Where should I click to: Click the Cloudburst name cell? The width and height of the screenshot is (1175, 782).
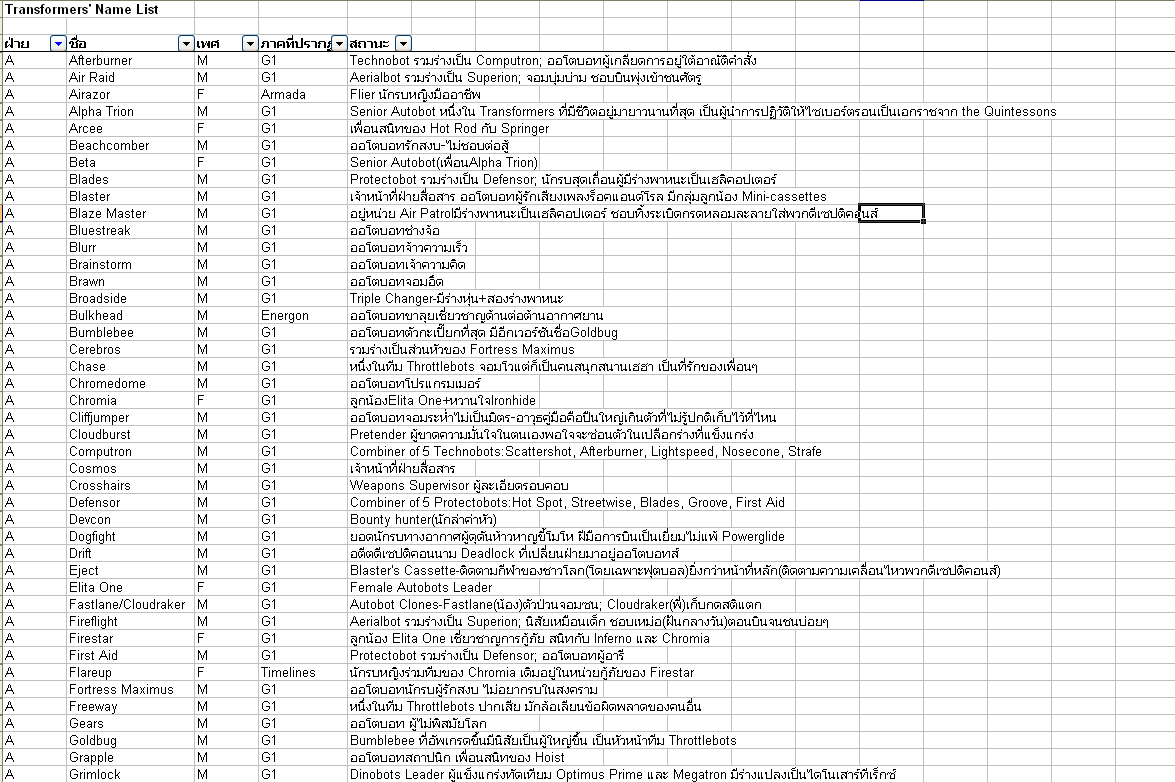[x=130, y=434]
